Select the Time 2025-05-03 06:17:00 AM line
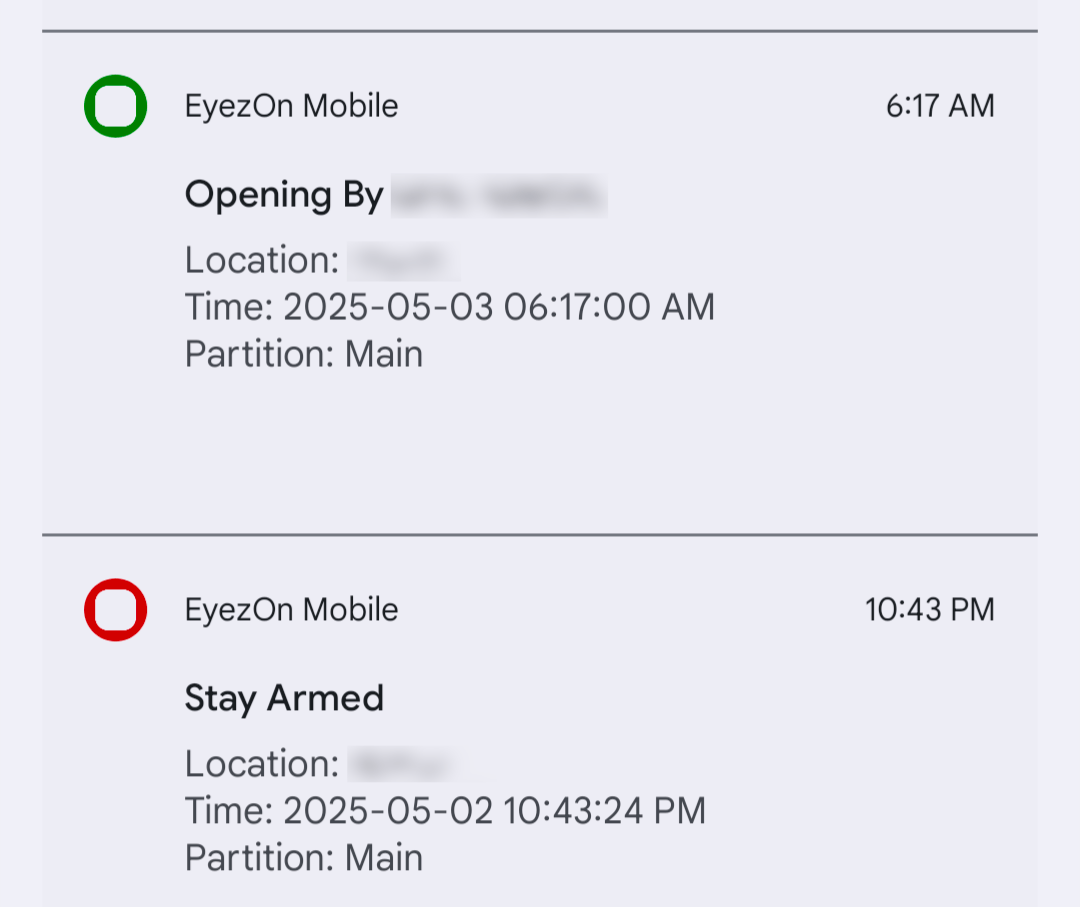The width and height of the screenshot is (1080, 907). [x=450, y=307]
